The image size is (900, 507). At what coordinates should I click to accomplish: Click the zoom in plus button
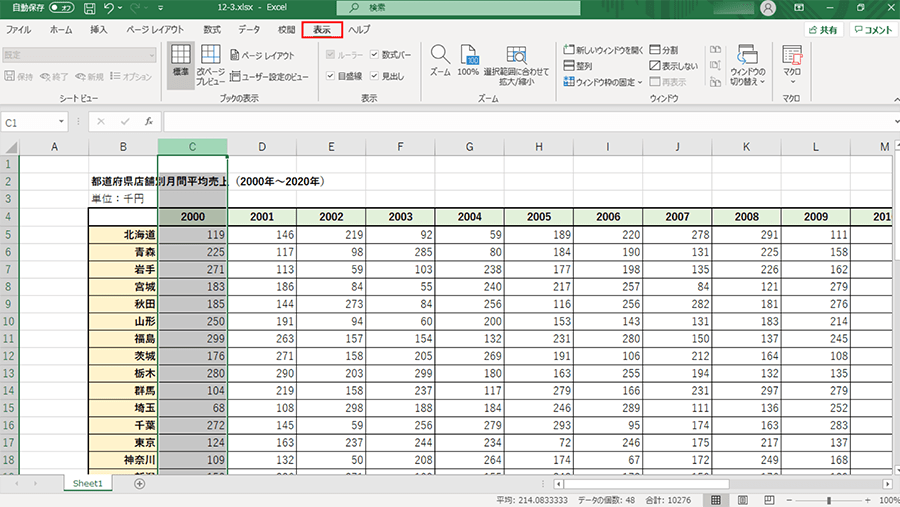(x=868, y=500)
